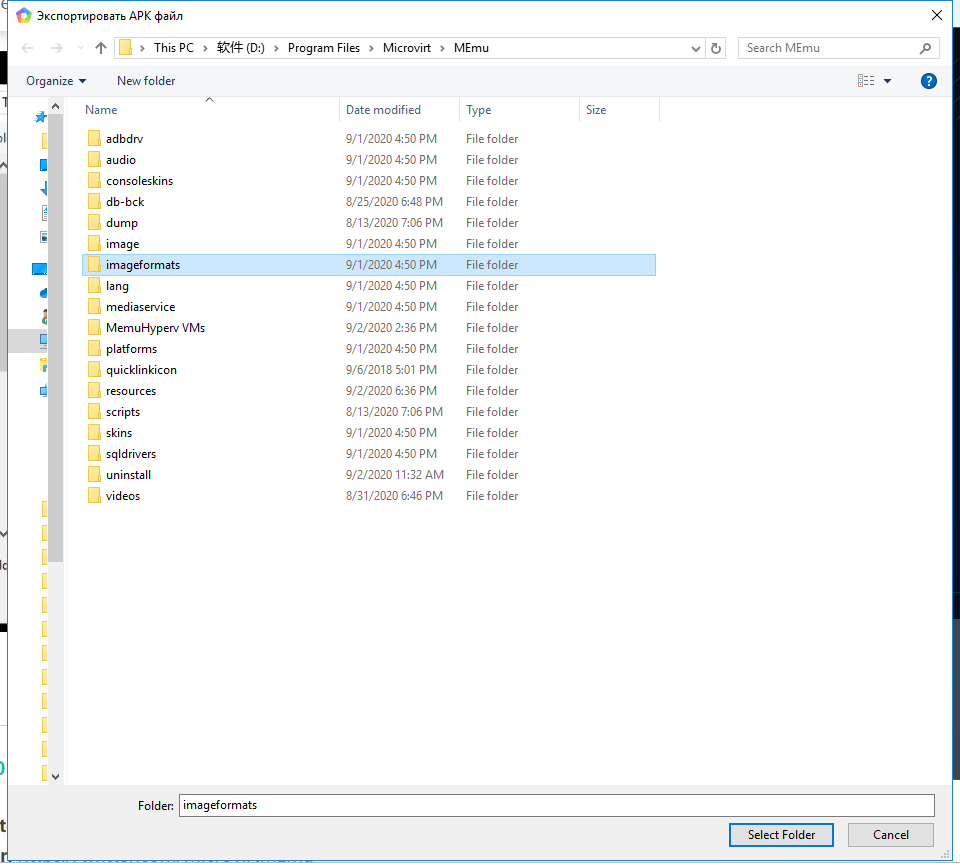The height and width of the screenshot is (868, 960).
Task: Click Program Files in the breadcrumb path
Action: tap(323, 48)
